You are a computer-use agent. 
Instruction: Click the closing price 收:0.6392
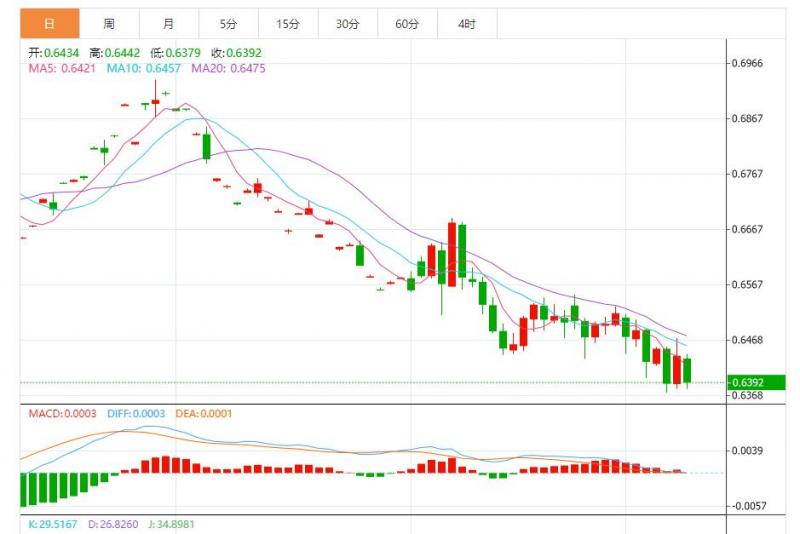236,53
